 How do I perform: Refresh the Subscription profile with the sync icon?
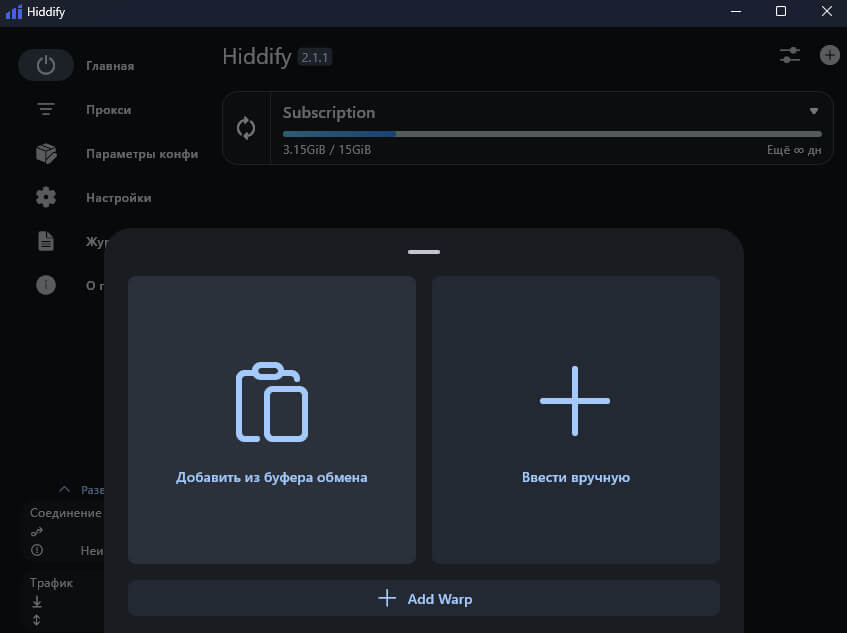click(246, 128)
